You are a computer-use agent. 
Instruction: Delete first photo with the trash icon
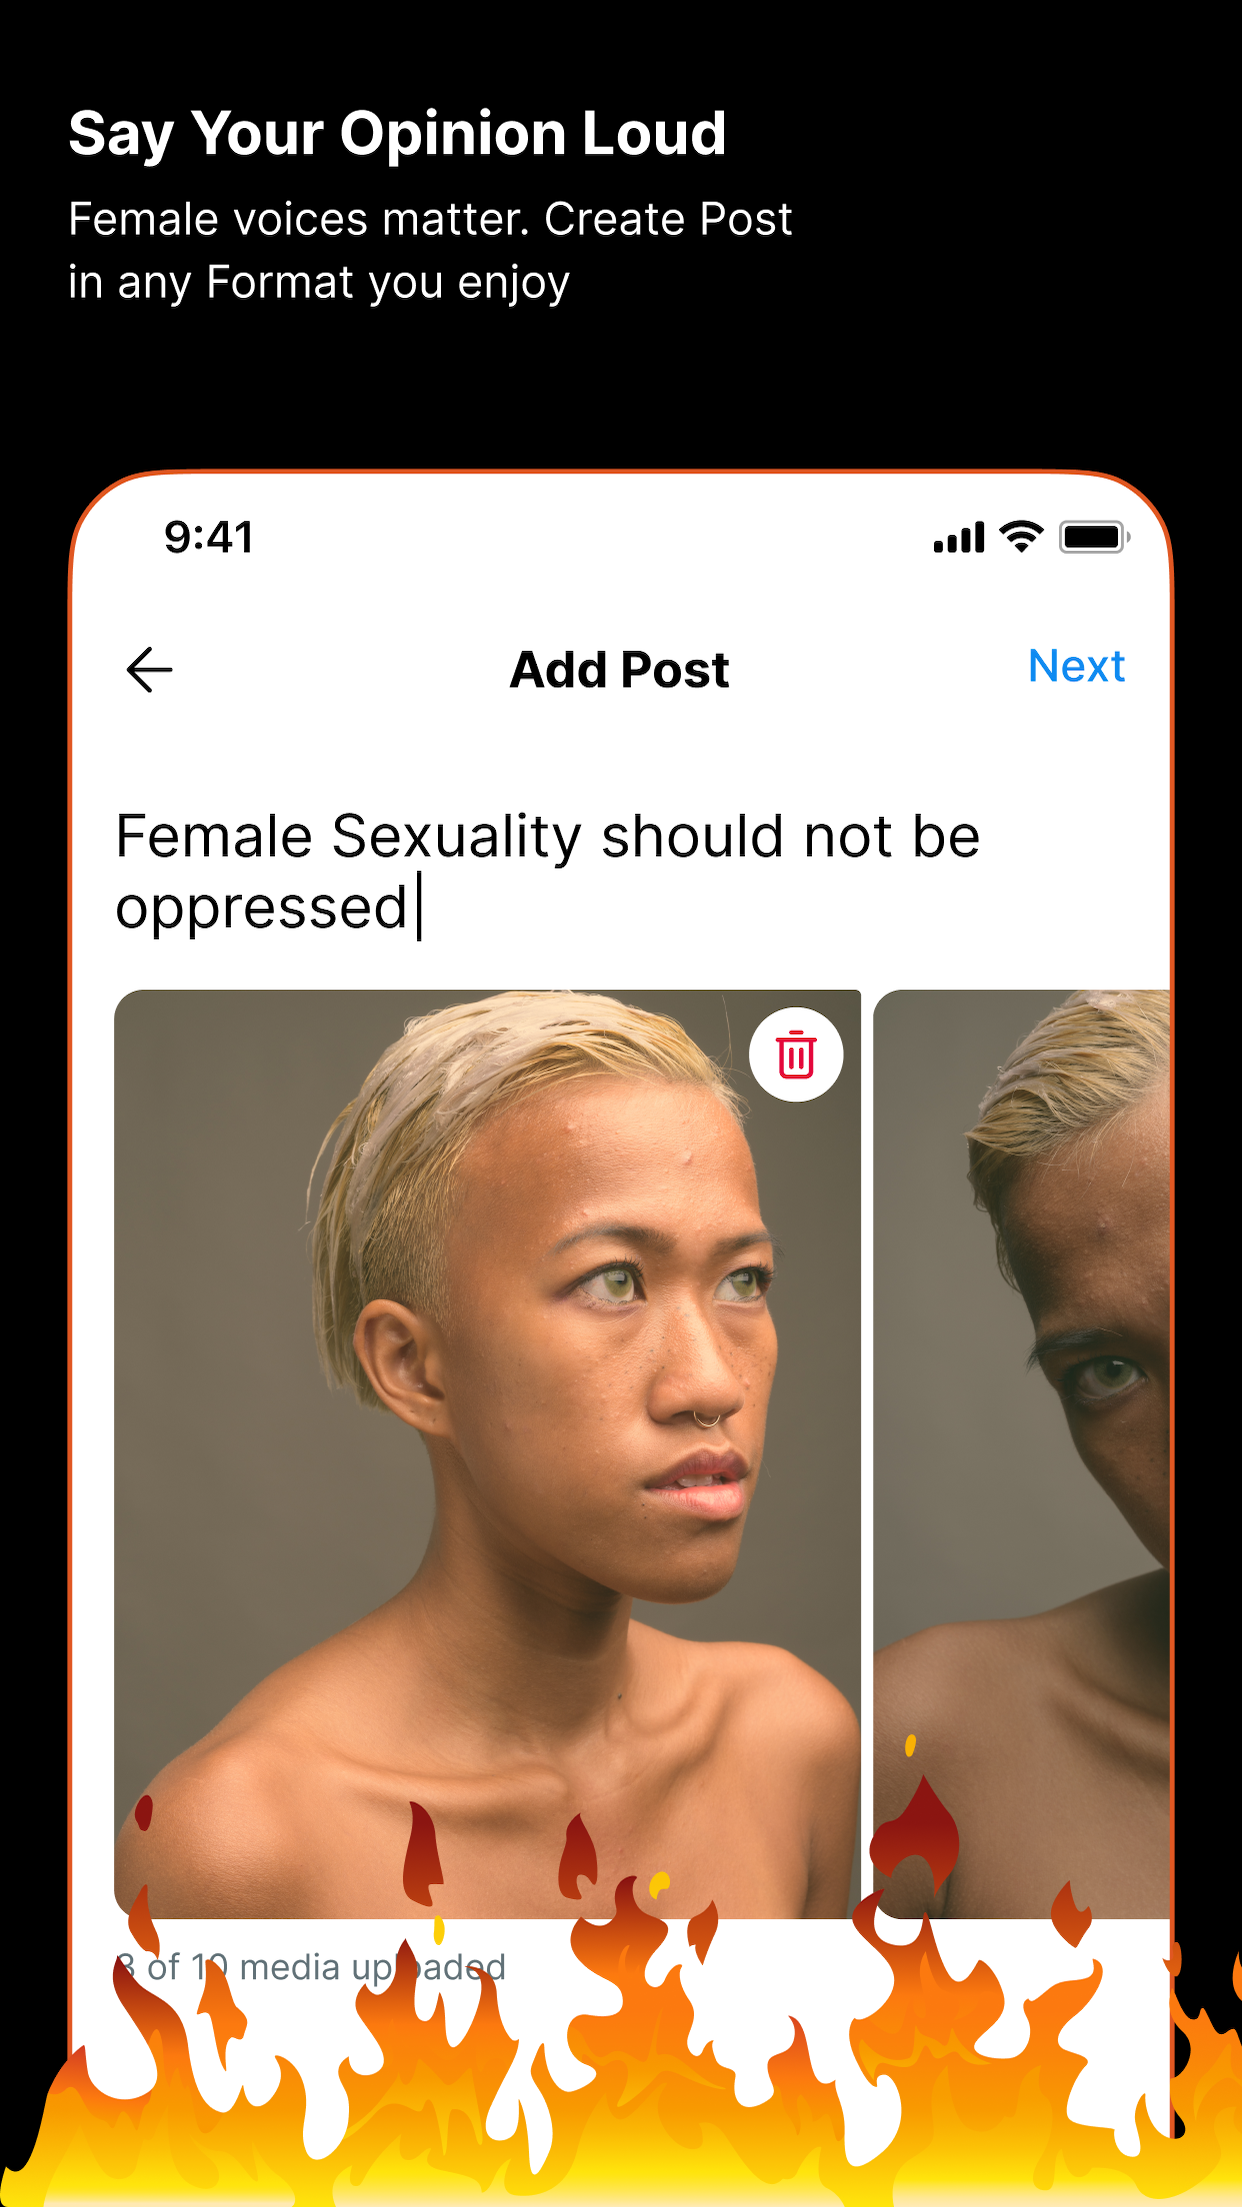pyautogui.click(x=796, y=1054)
